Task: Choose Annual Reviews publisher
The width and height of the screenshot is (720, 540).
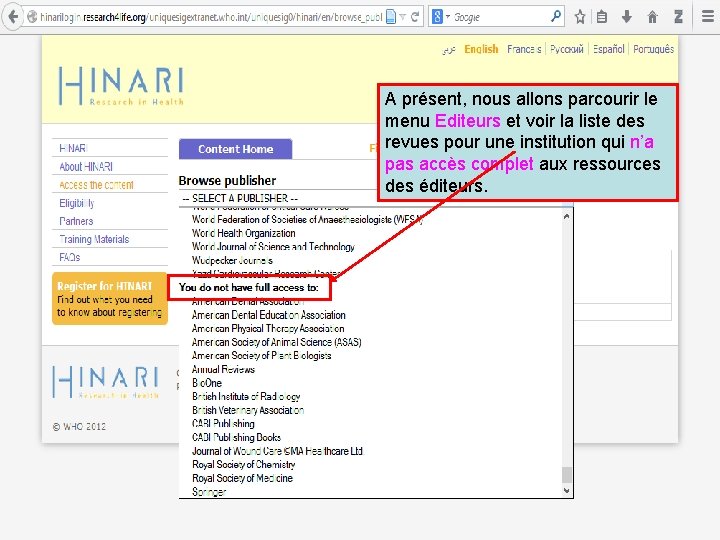Action: coord(223,369)
